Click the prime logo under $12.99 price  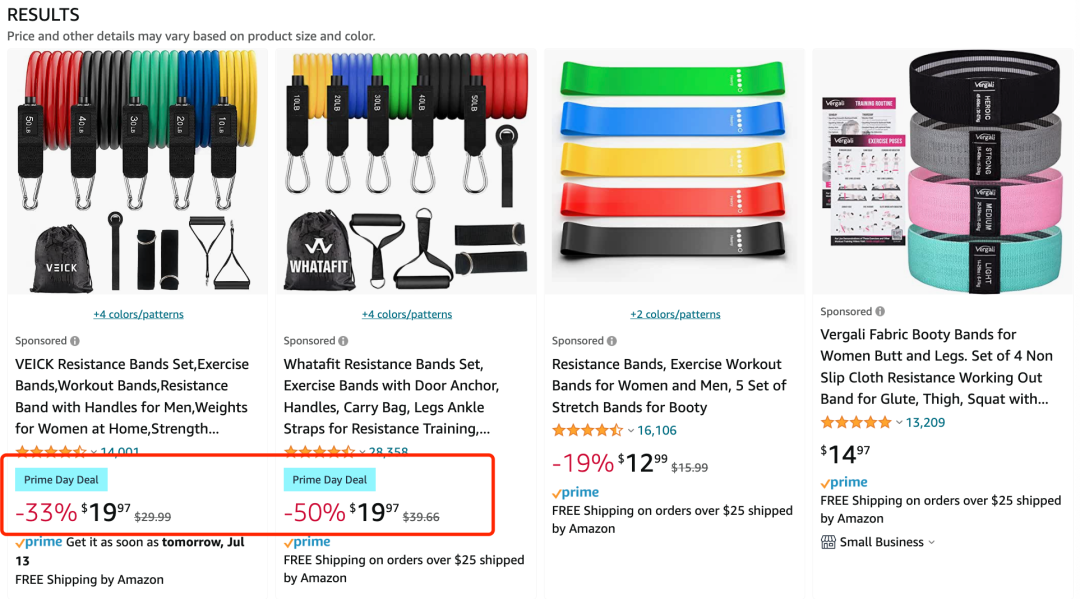coord(575,492)
